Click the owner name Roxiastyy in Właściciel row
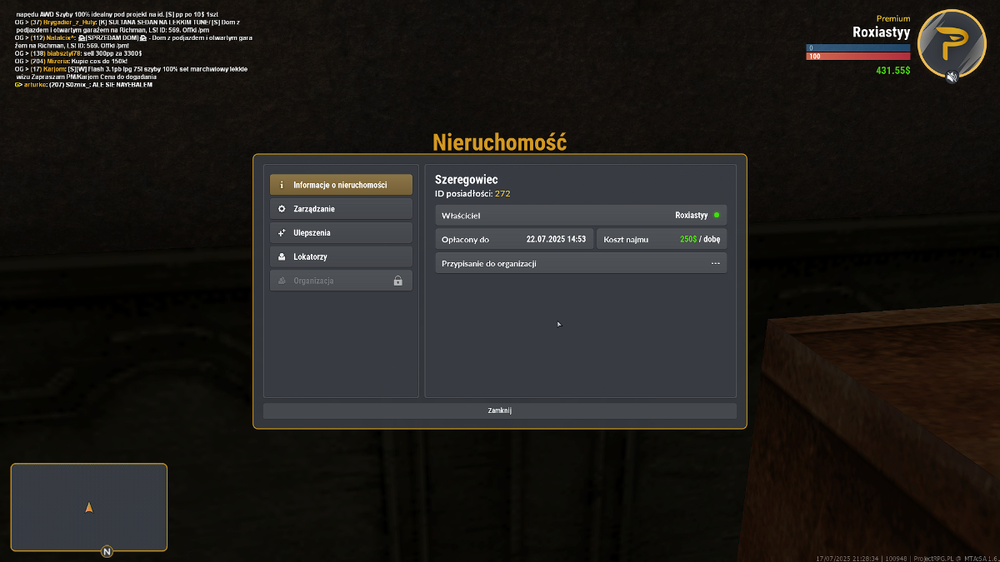1000x562 pixels. [691, 216]
